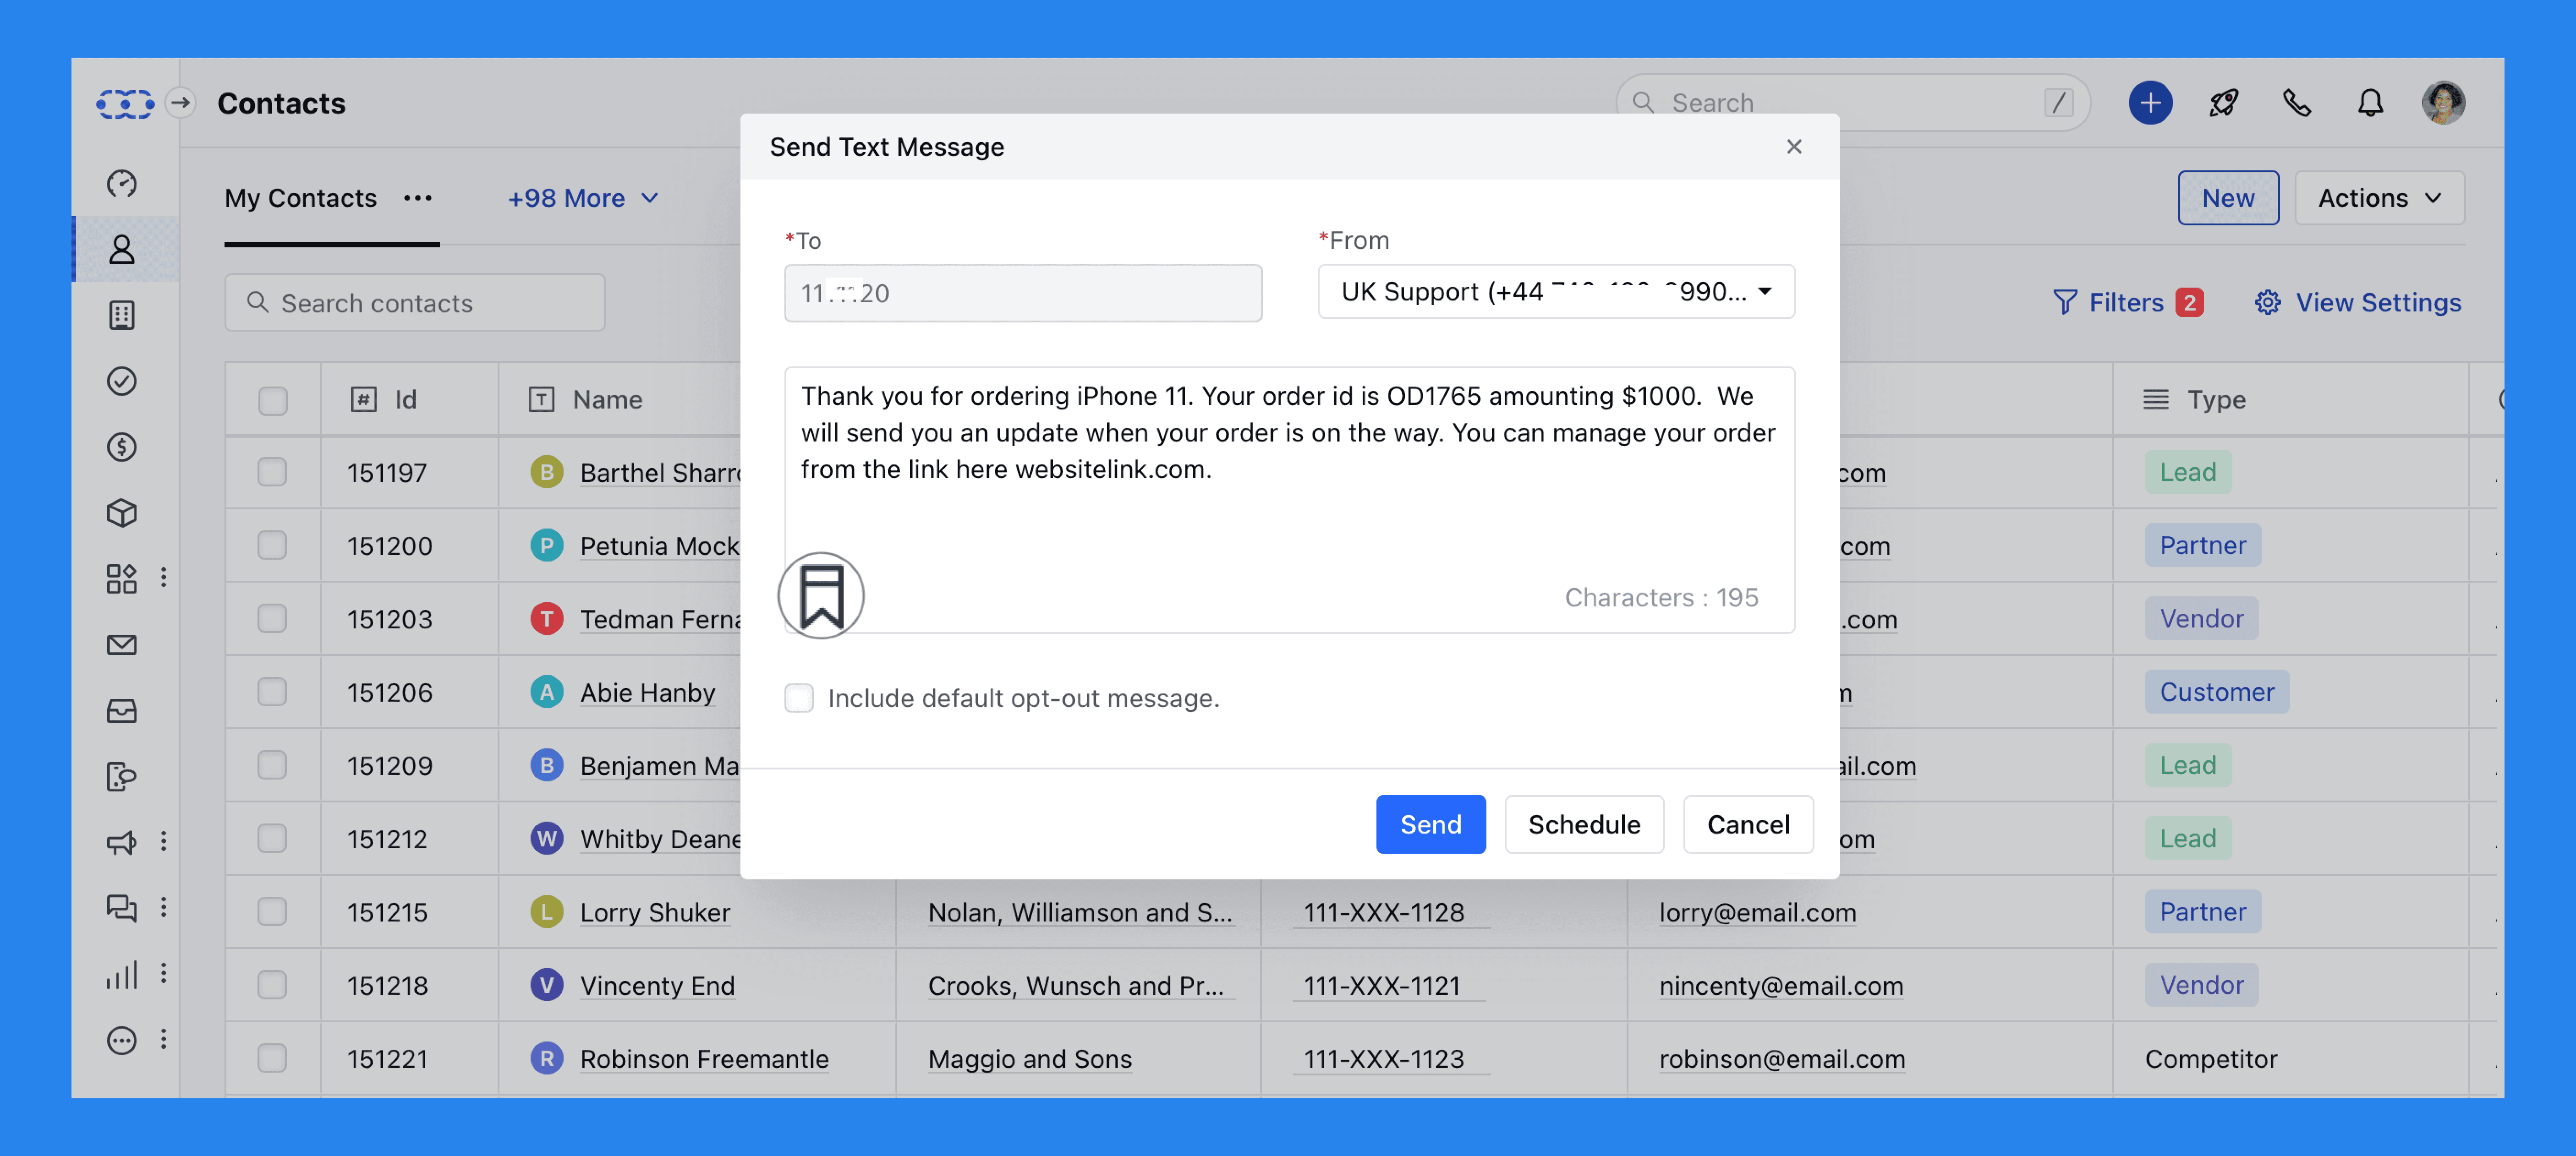The width and height of the screenshot is (2576, 1156).
Task: Open the lorry@email.com email link
Action: 1757,912
